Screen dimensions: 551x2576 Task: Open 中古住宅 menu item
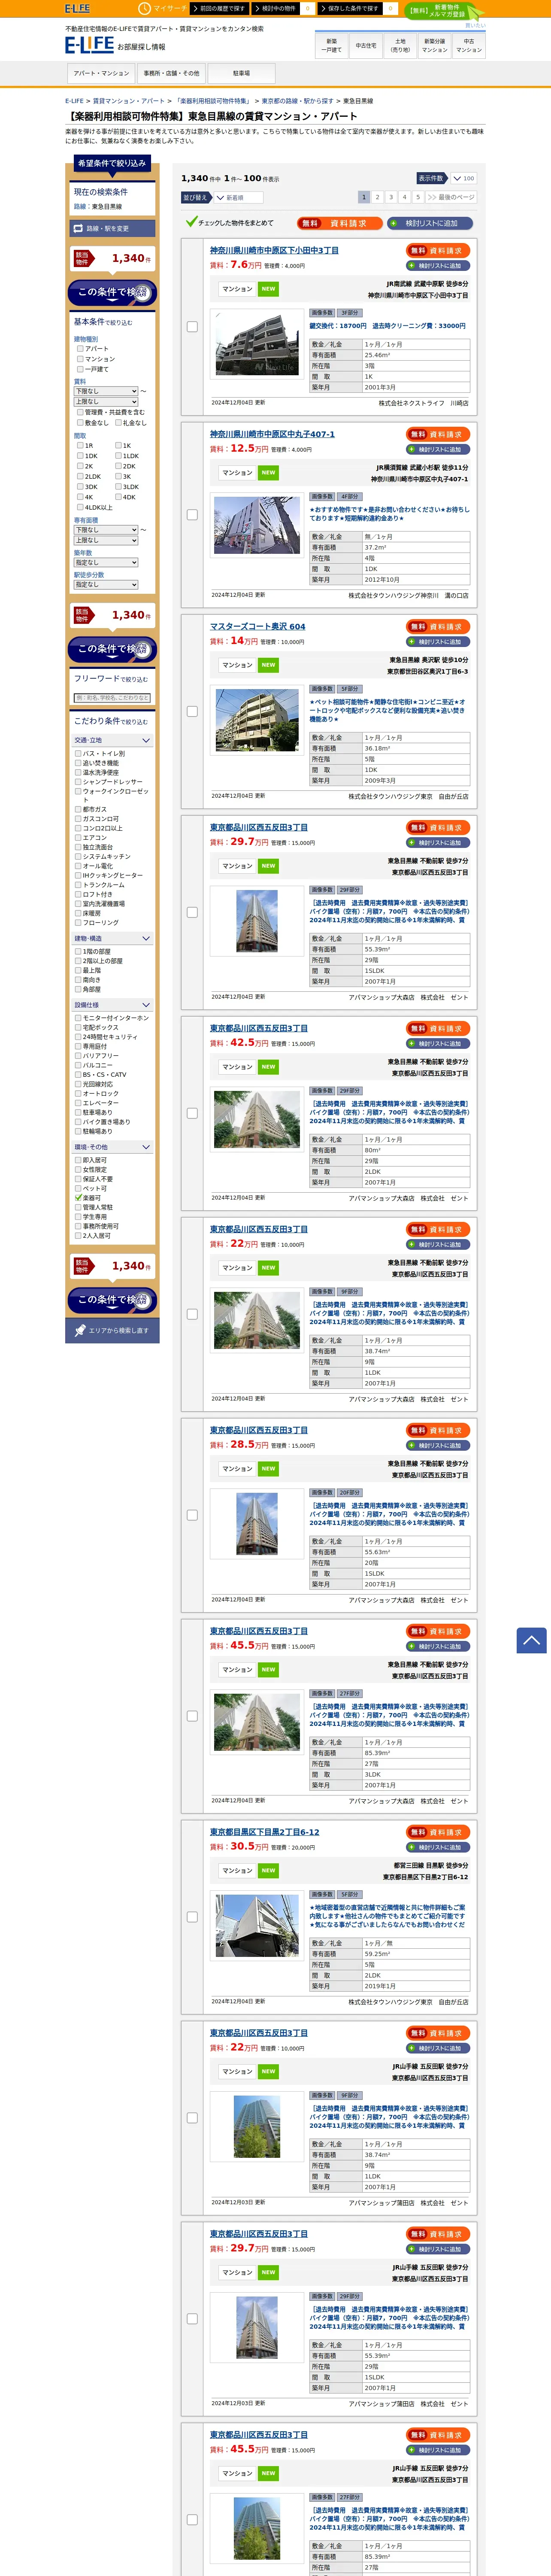[x=366, y=45]
